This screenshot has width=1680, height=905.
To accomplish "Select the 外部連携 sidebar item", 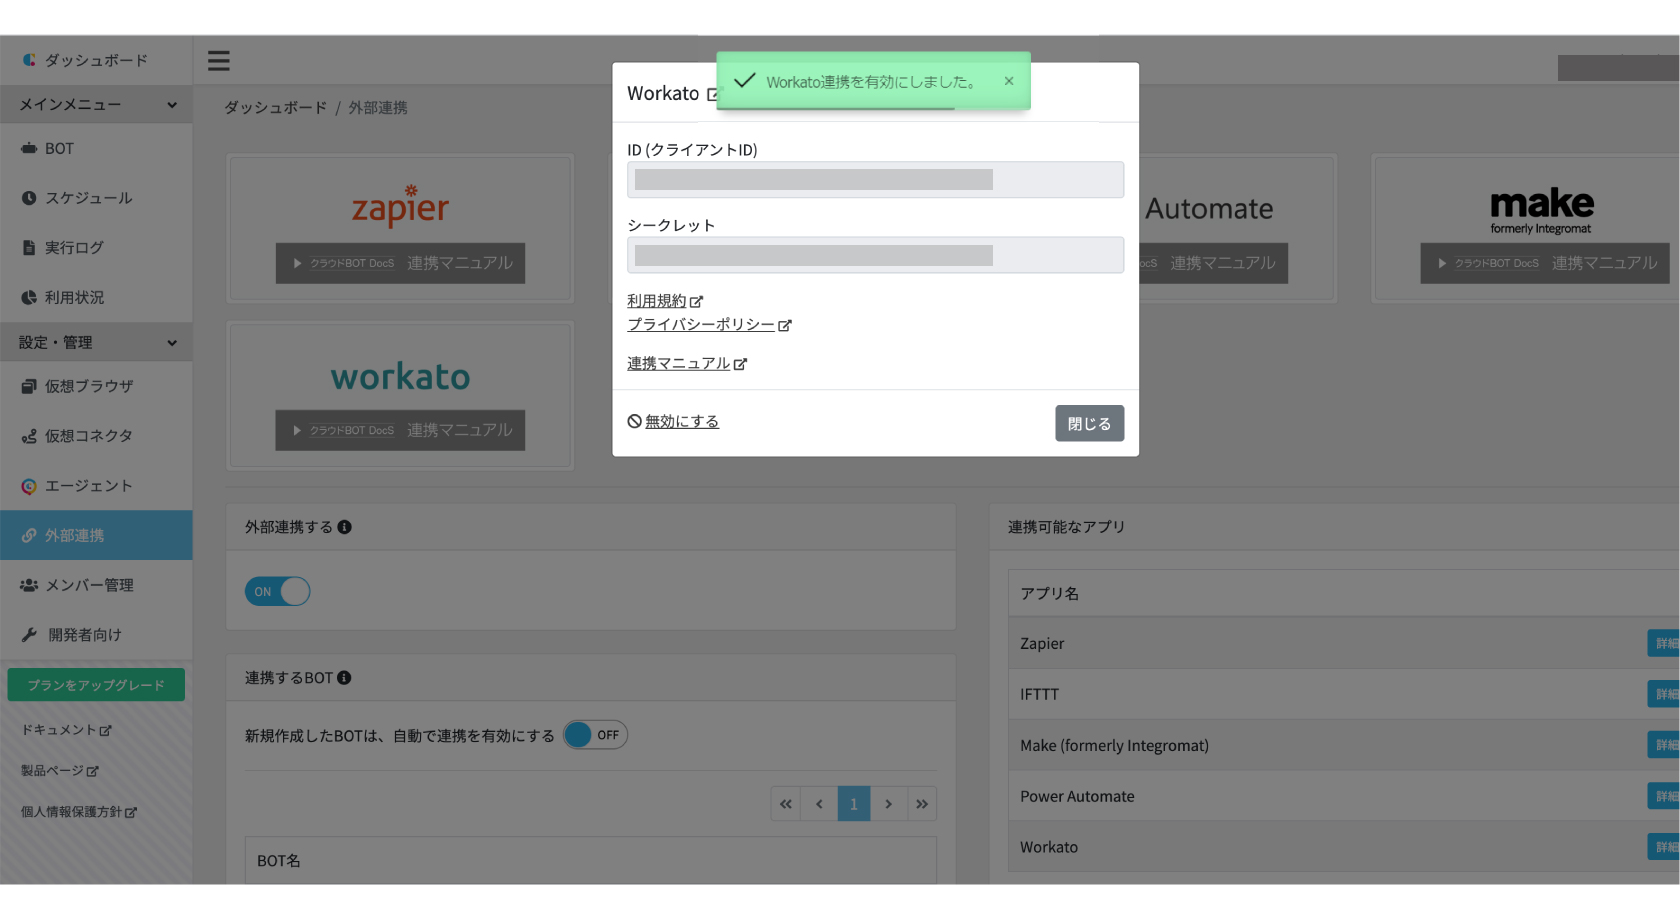I will coord(96,535).
